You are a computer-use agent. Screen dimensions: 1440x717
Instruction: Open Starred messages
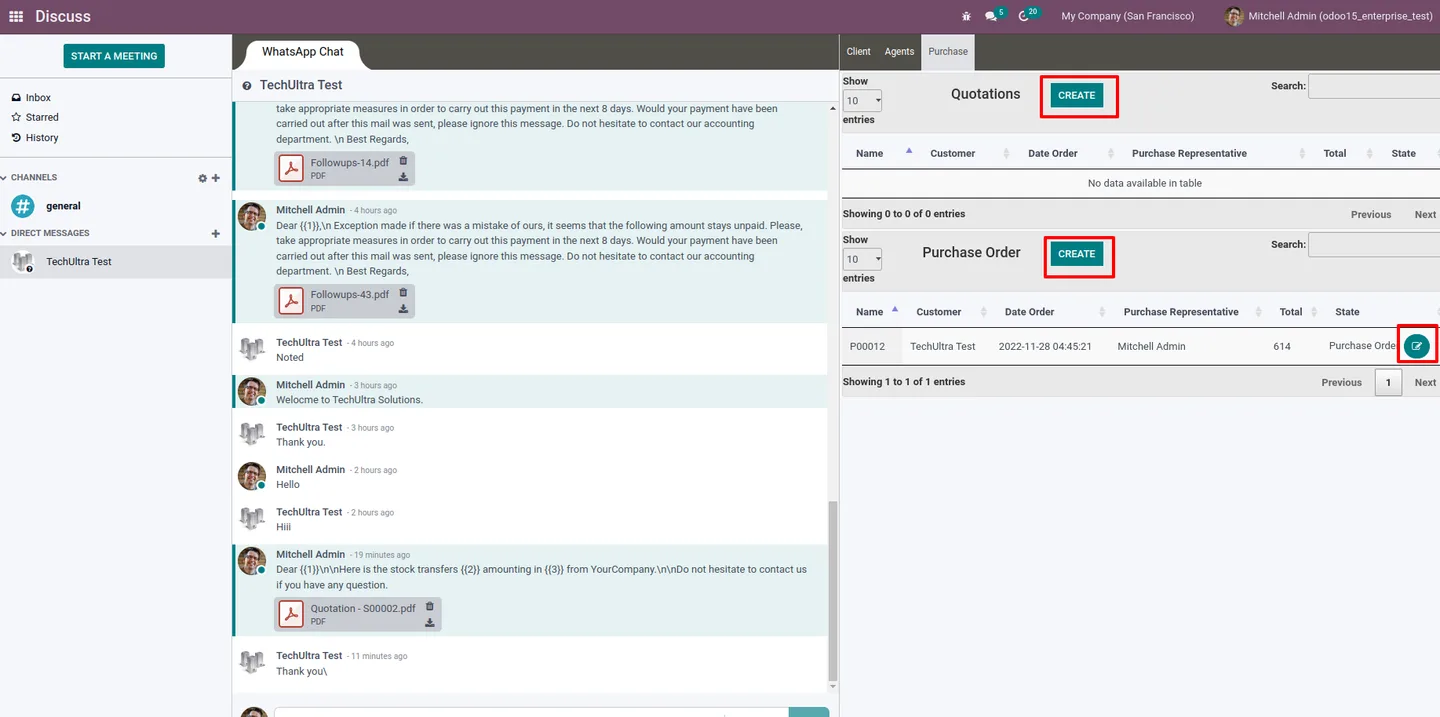(42, 117)
